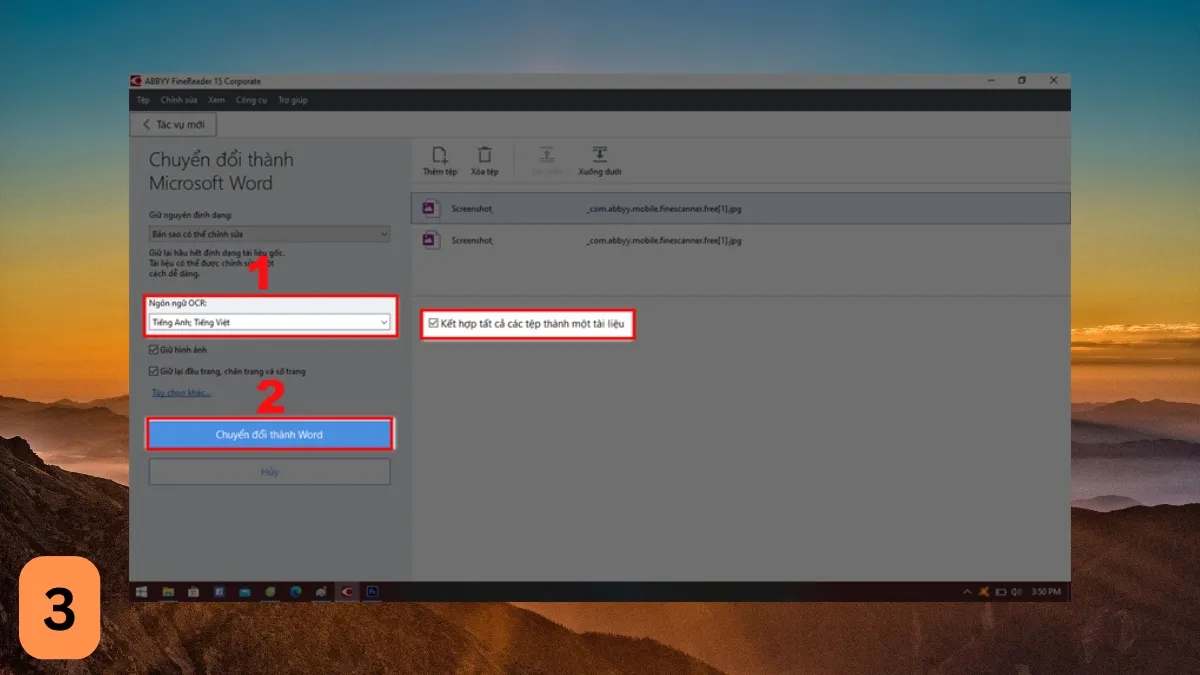This screenshot has width=1200, height=675.
Task: Click the ABBYY FineReader taskbar icon
Action: tap(347, 592)
